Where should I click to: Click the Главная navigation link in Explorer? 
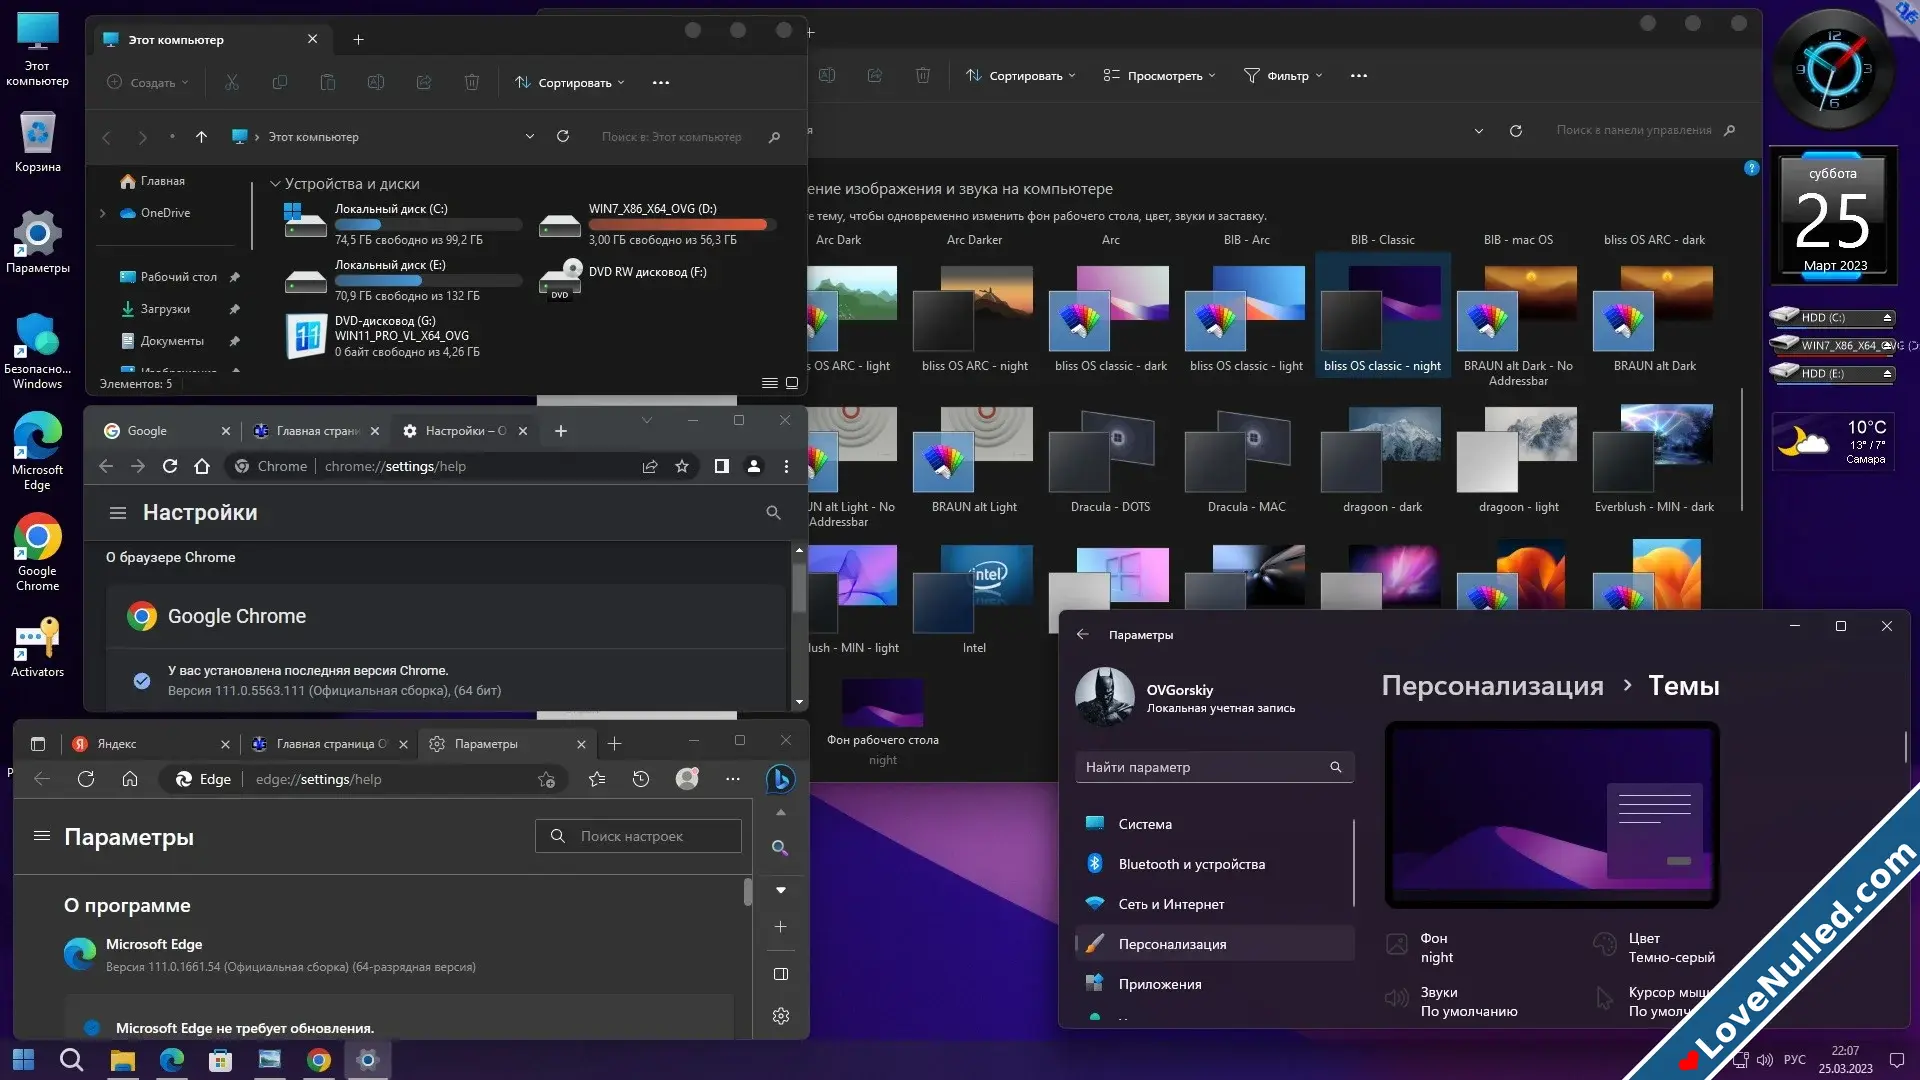pyautogui.click(x=162, y=181)
